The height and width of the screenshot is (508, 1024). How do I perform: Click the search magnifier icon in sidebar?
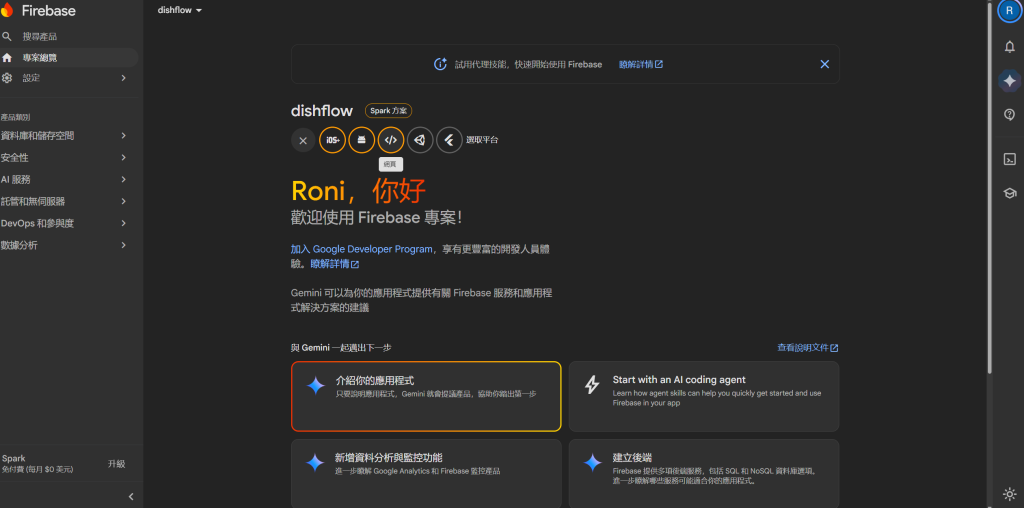[x=7, y=37]
